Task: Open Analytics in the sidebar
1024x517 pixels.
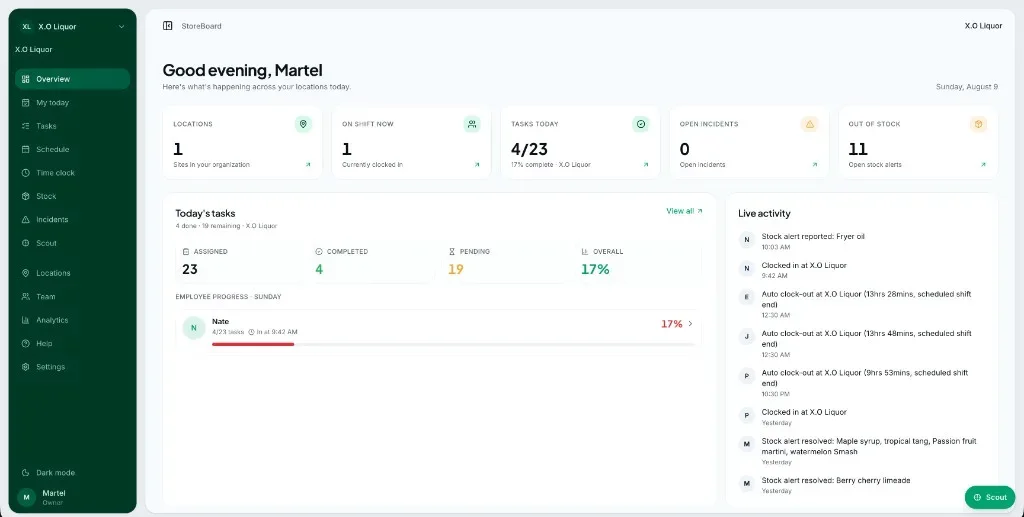Action: [72, 321]
